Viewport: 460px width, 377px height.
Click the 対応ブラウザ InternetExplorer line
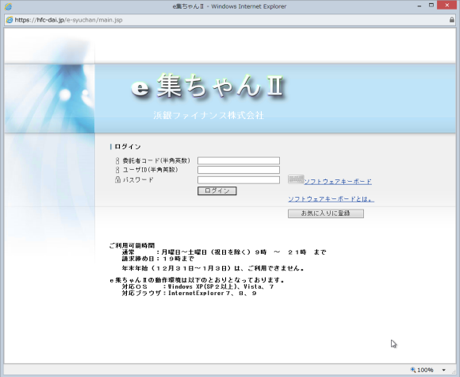tap(189, 293)
